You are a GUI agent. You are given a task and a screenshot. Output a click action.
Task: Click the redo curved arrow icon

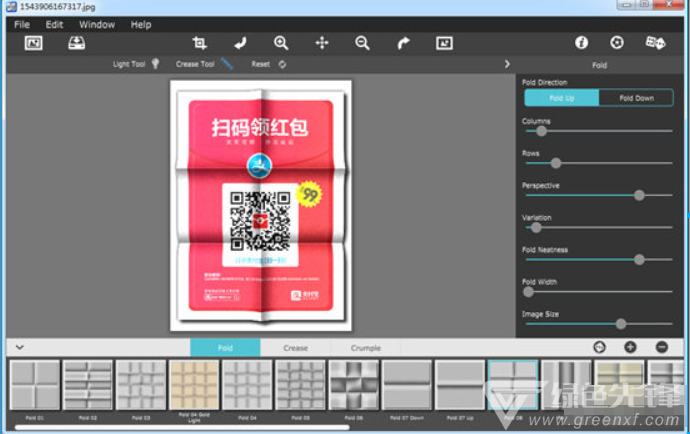click(x=403, y=43)
